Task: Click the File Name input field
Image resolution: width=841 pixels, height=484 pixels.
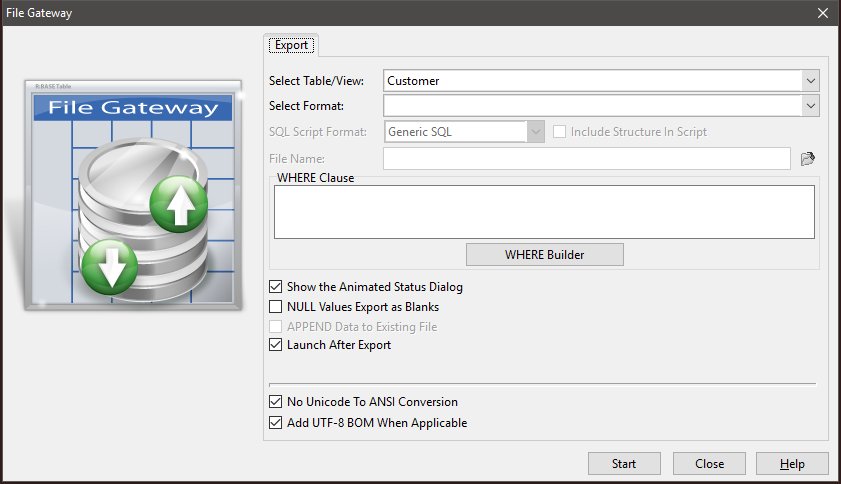Action: pyautogui.click(x=587, y=158)
